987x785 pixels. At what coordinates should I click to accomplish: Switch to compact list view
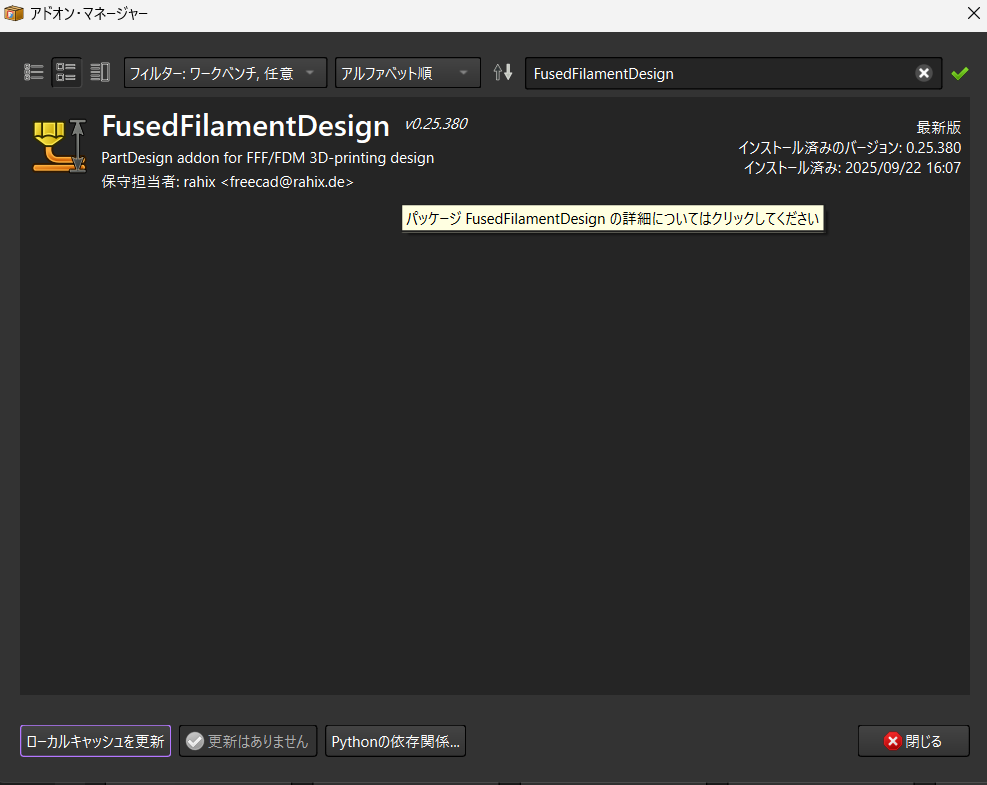(x=33, y=72)
